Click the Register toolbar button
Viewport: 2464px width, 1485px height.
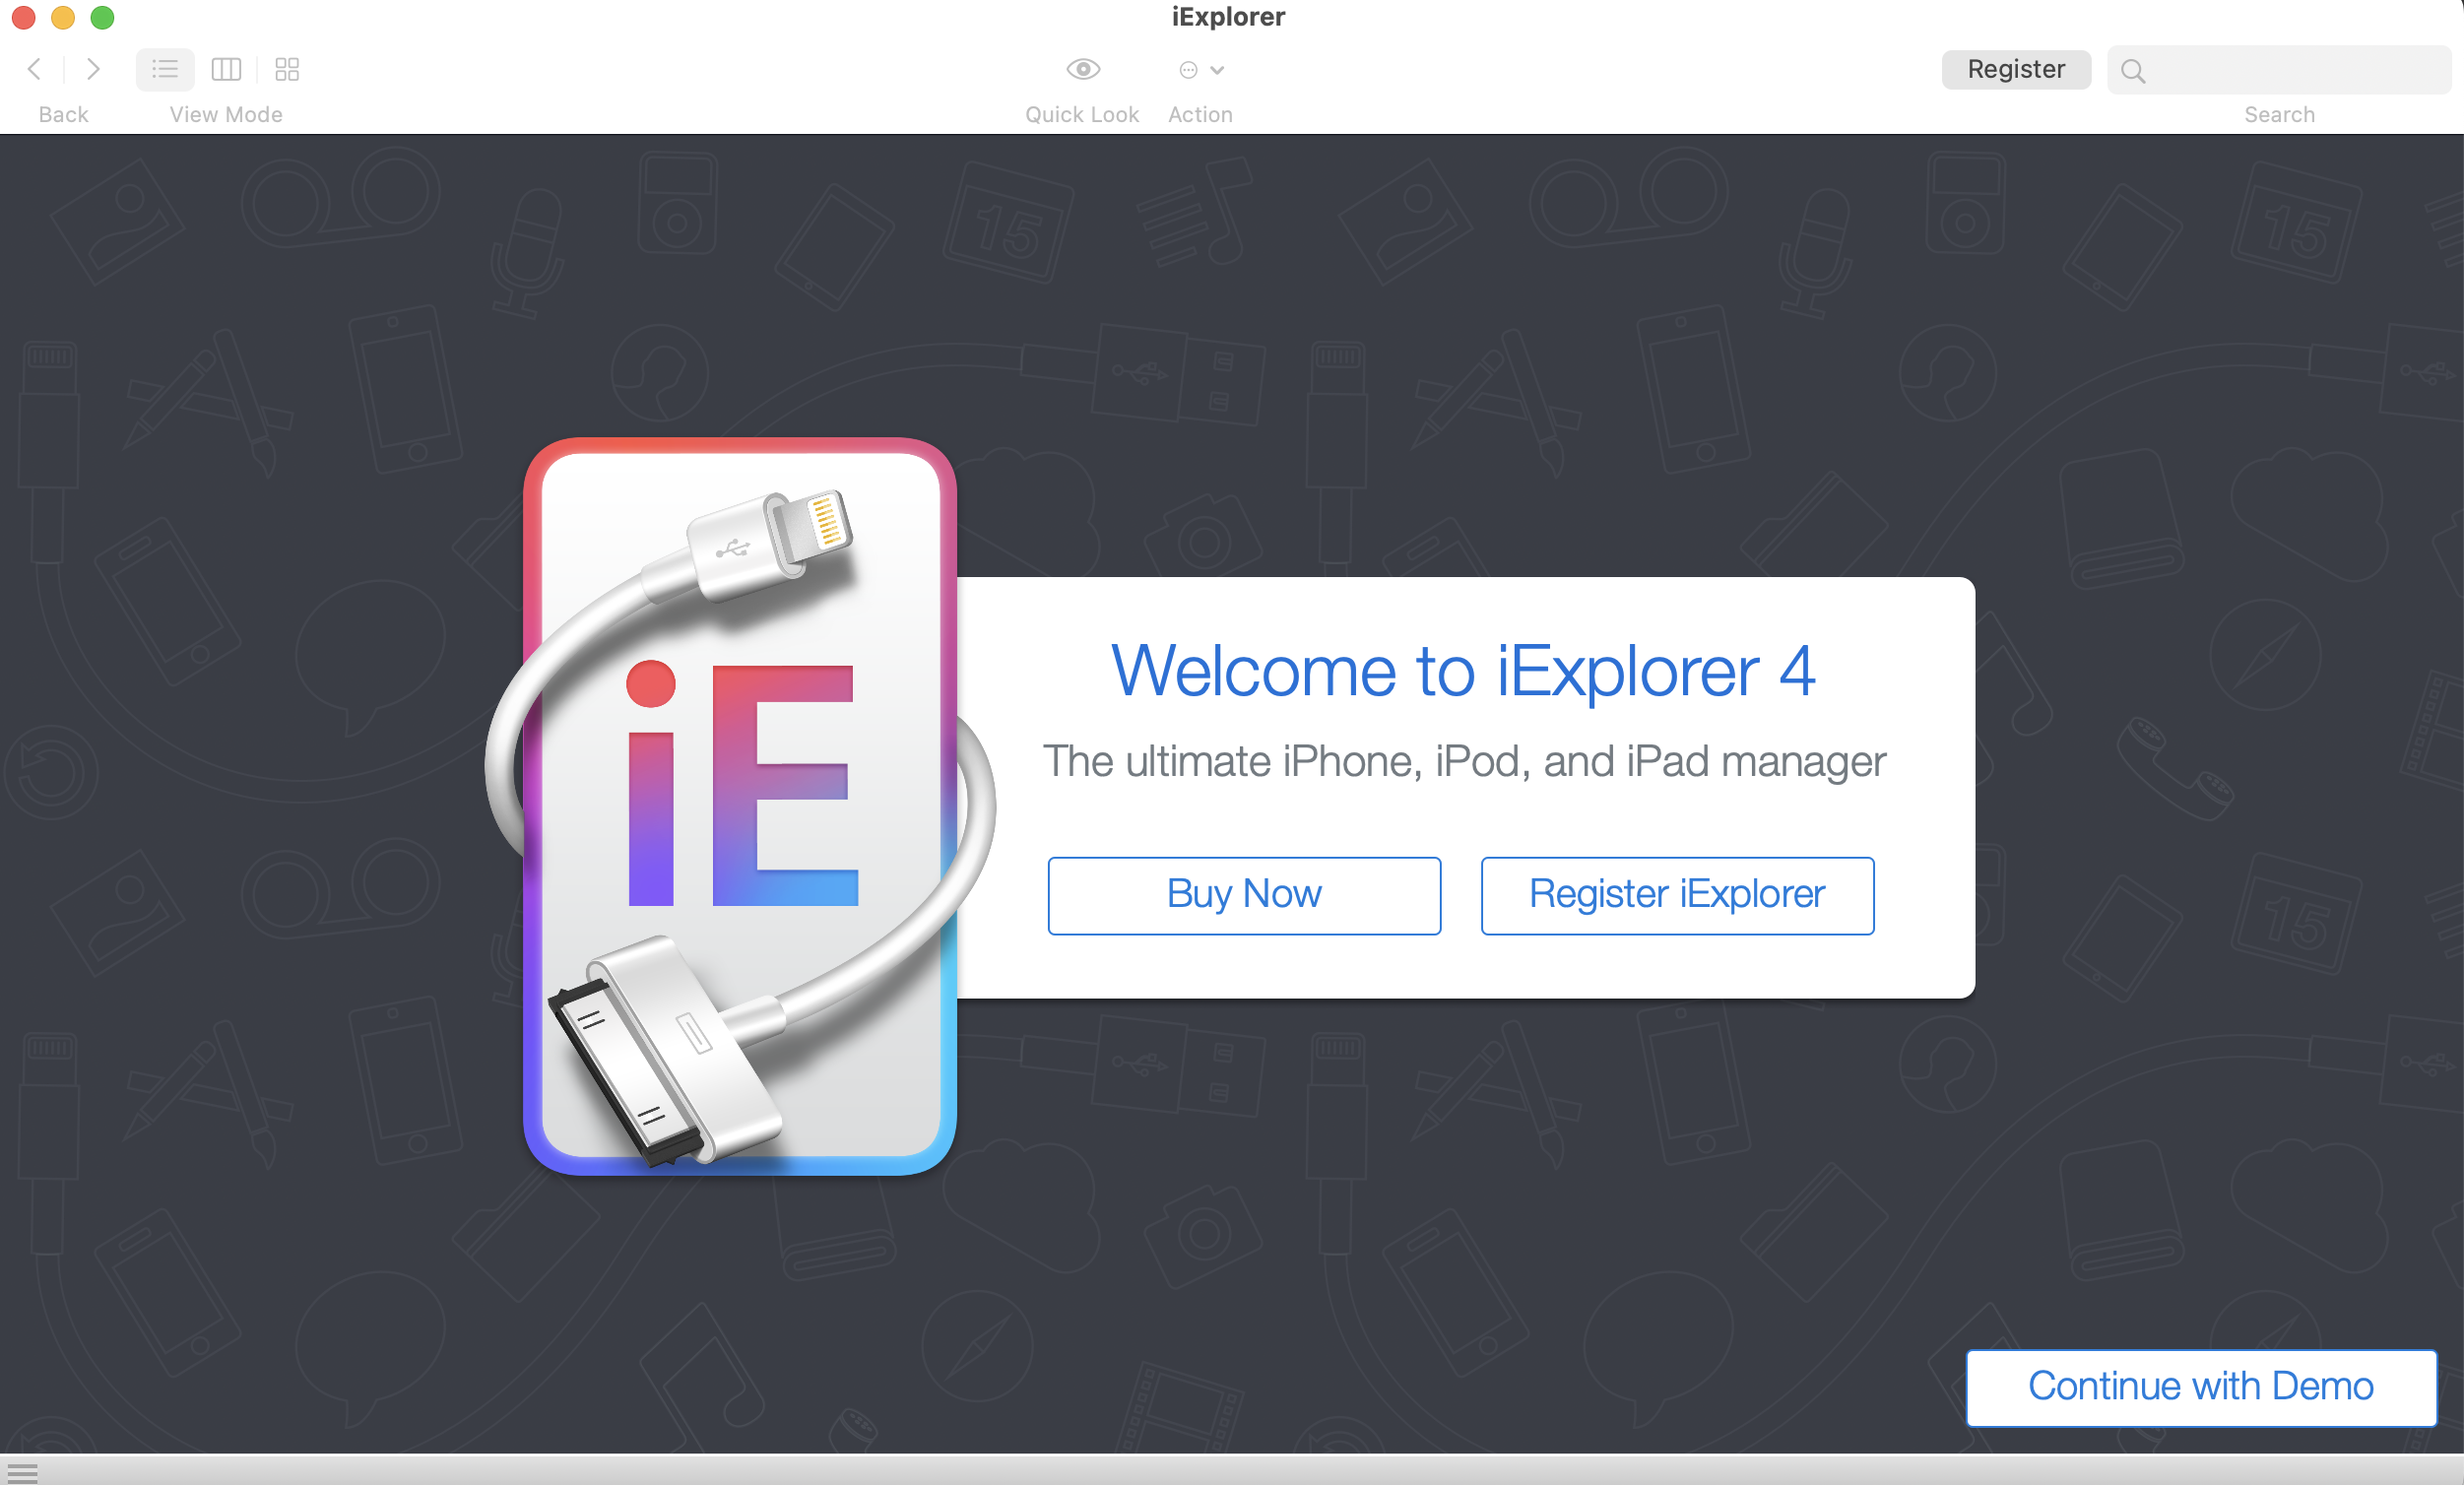tap(2015, 69)
